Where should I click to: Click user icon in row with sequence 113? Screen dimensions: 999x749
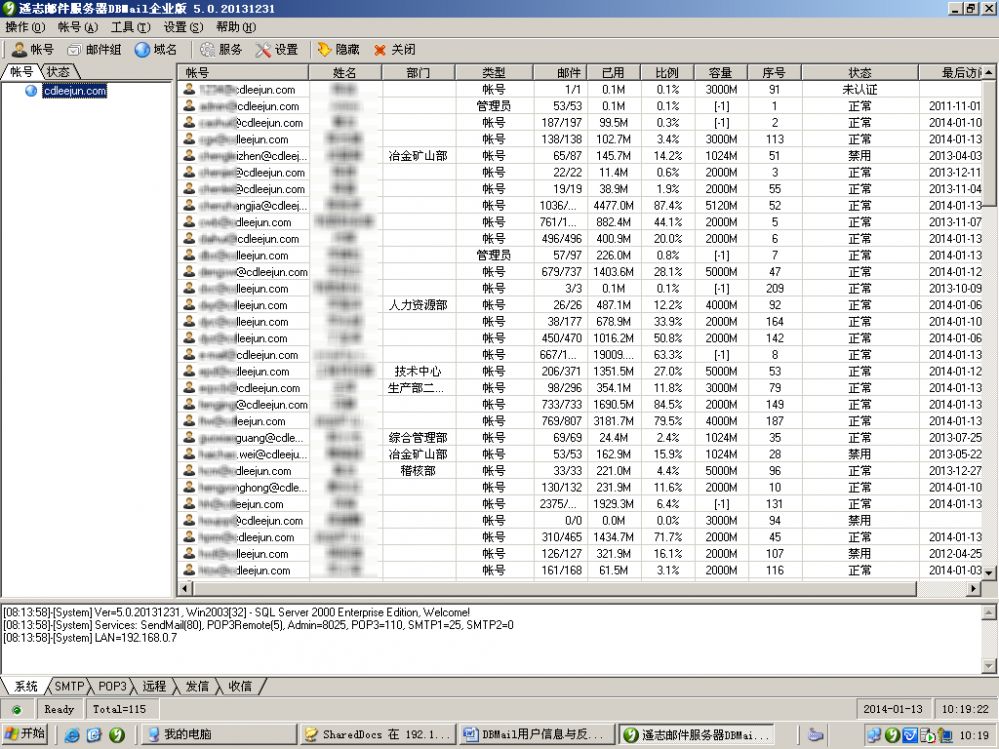pos(189,139)
